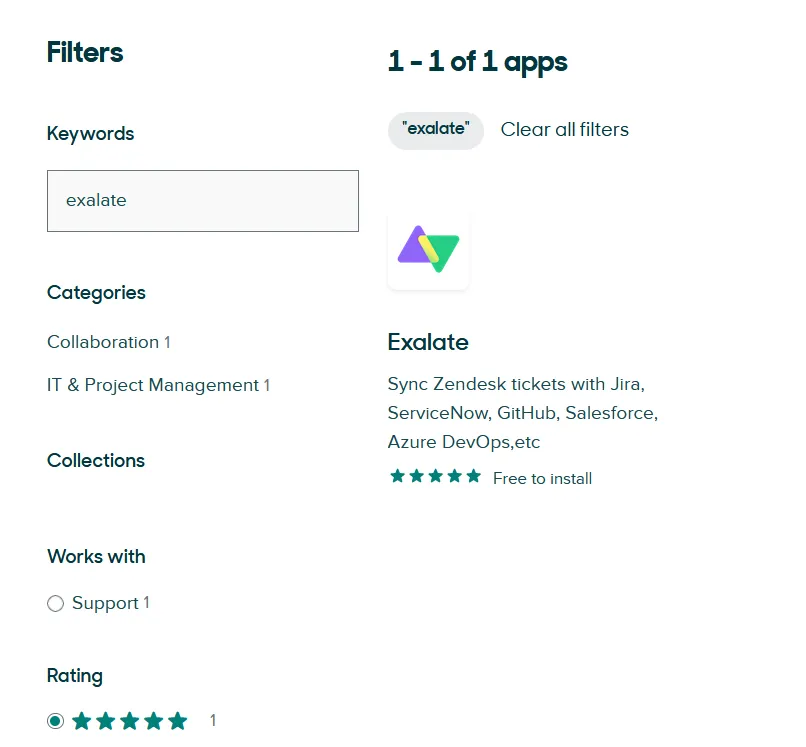Select the 5-star rating radio button
806x747 pixels.
click(55, 720)
